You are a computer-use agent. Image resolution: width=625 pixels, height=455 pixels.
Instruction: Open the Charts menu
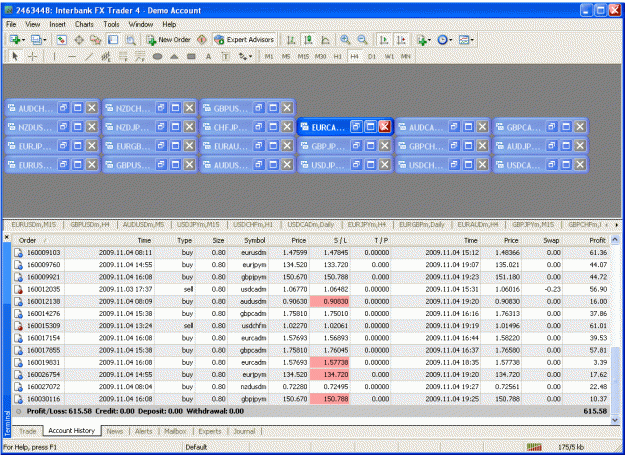84,24
